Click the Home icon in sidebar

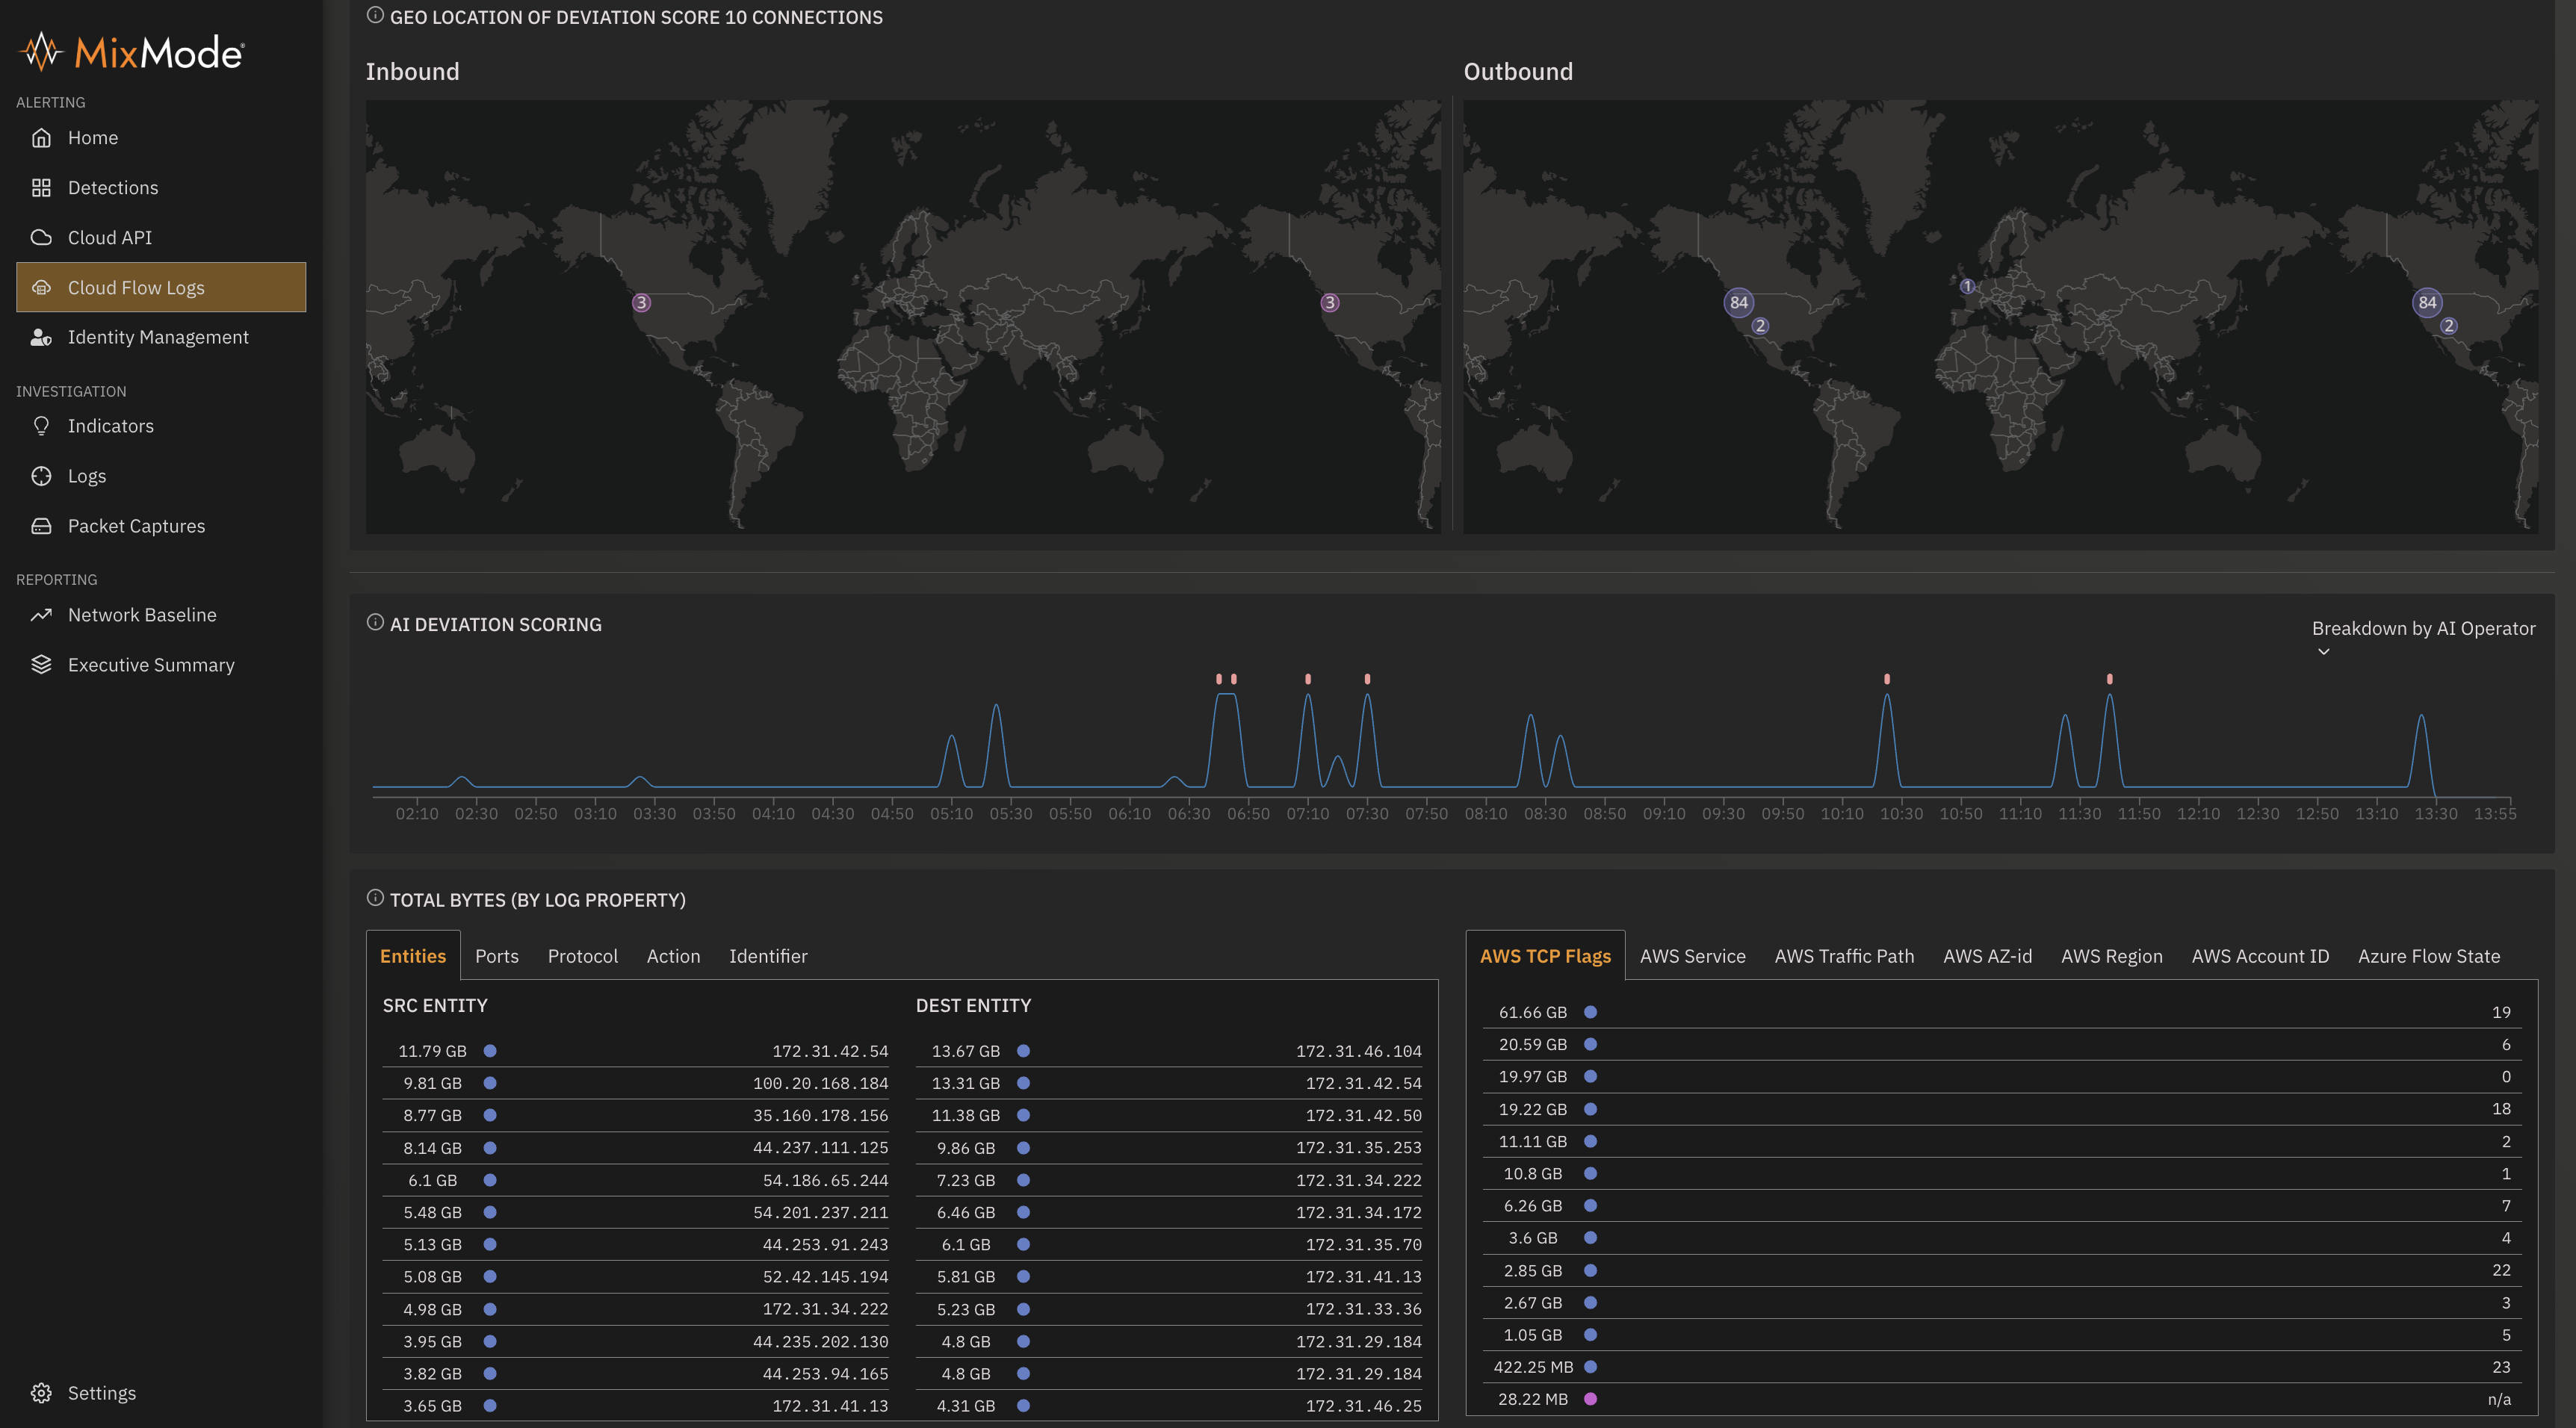41,138
